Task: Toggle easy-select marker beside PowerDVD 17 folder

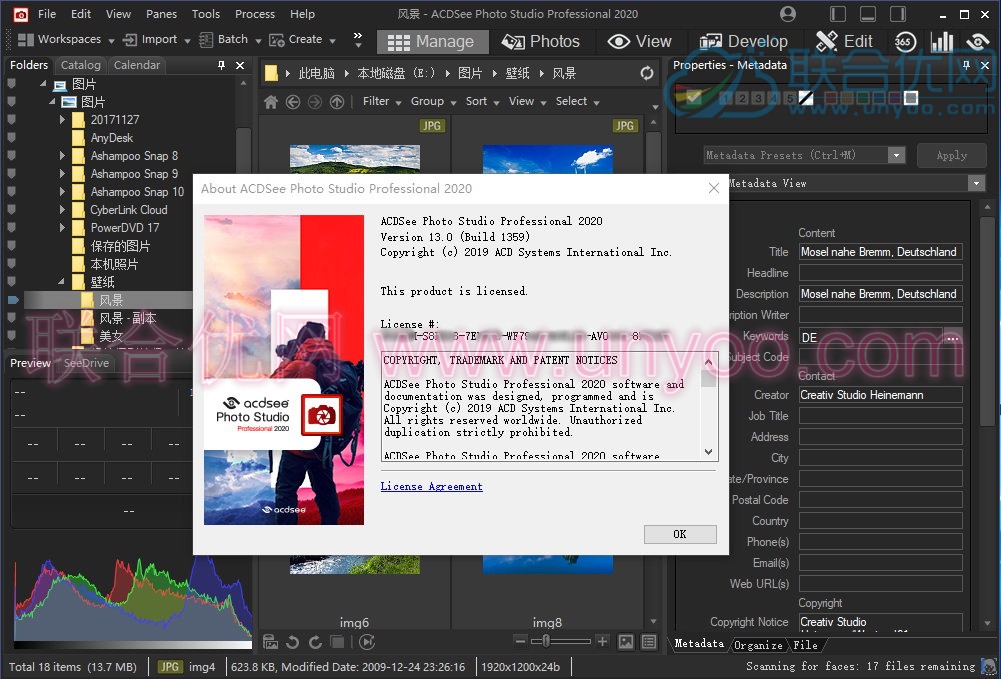Action: click(11, 227)
